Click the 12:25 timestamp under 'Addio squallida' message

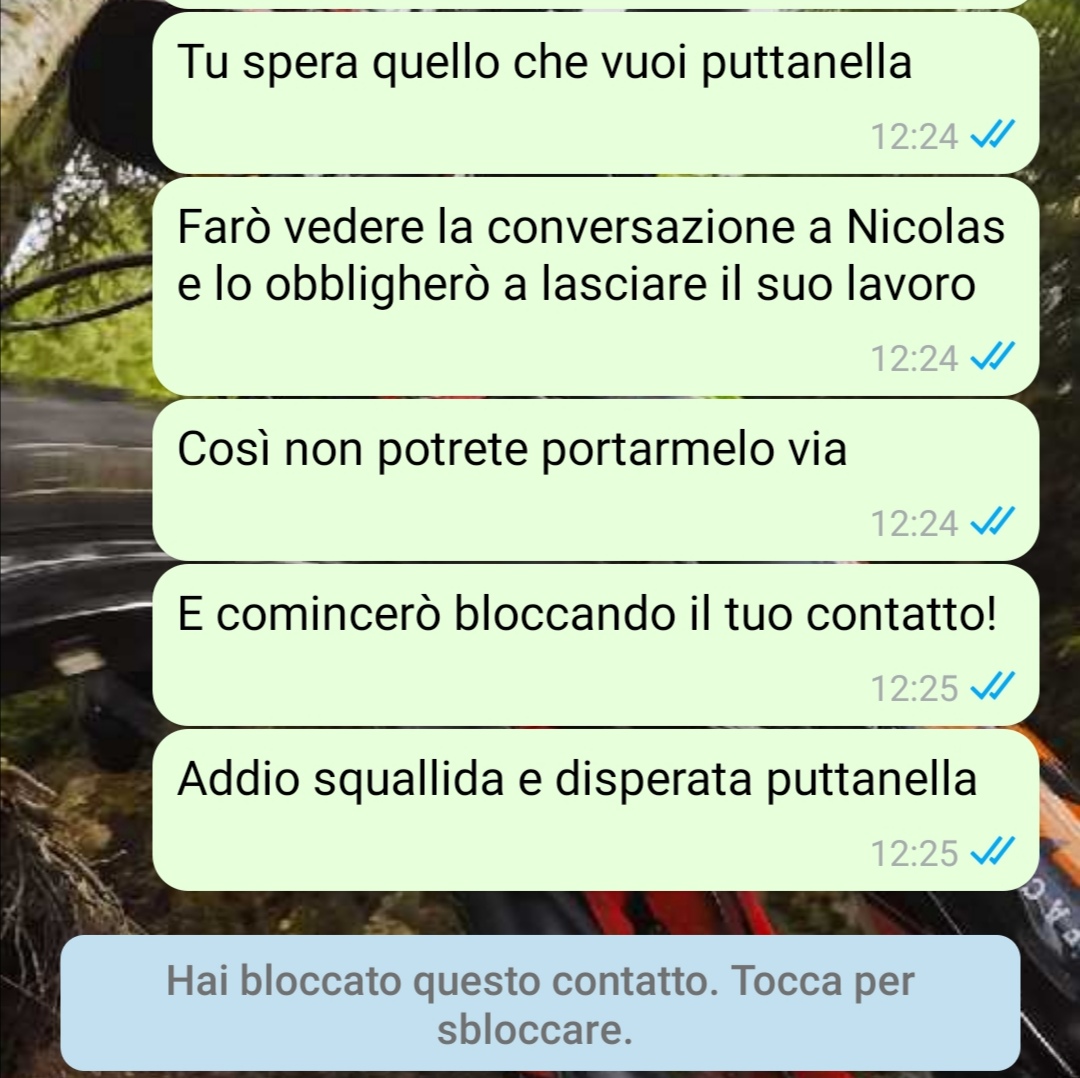point(914,853)
